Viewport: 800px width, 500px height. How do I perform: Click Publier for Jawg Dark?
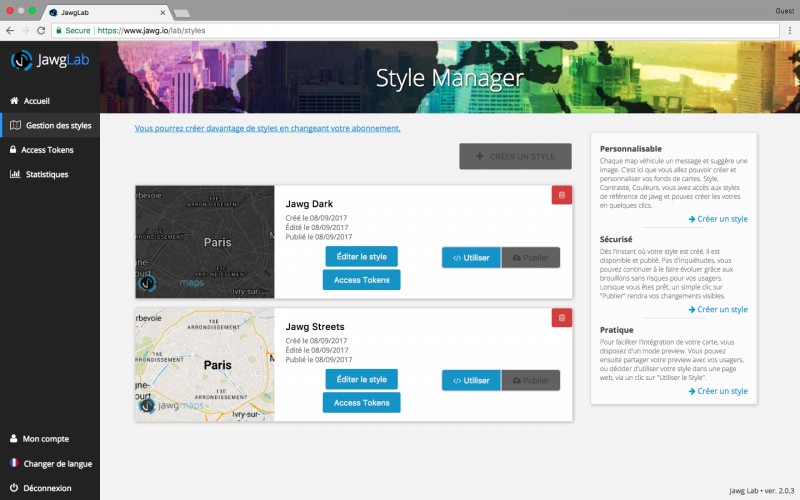531,258
